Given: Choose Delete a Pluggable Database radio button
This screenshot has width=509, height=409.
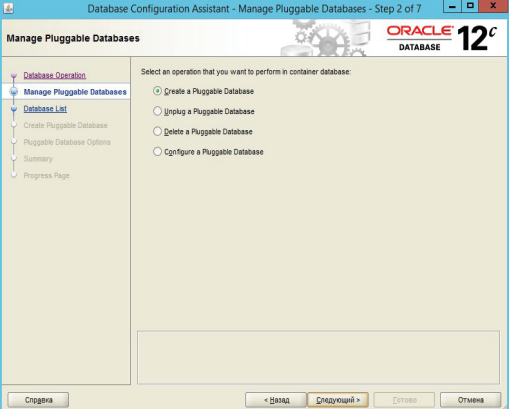Looking at the screenshot, I should 157,131.
